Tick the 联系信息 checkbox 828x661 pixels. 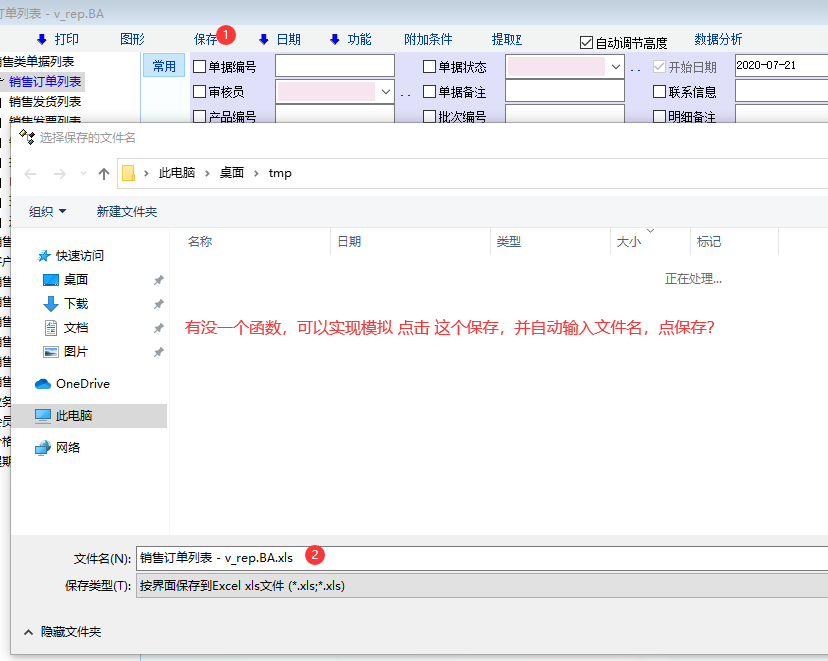[659, 92]
